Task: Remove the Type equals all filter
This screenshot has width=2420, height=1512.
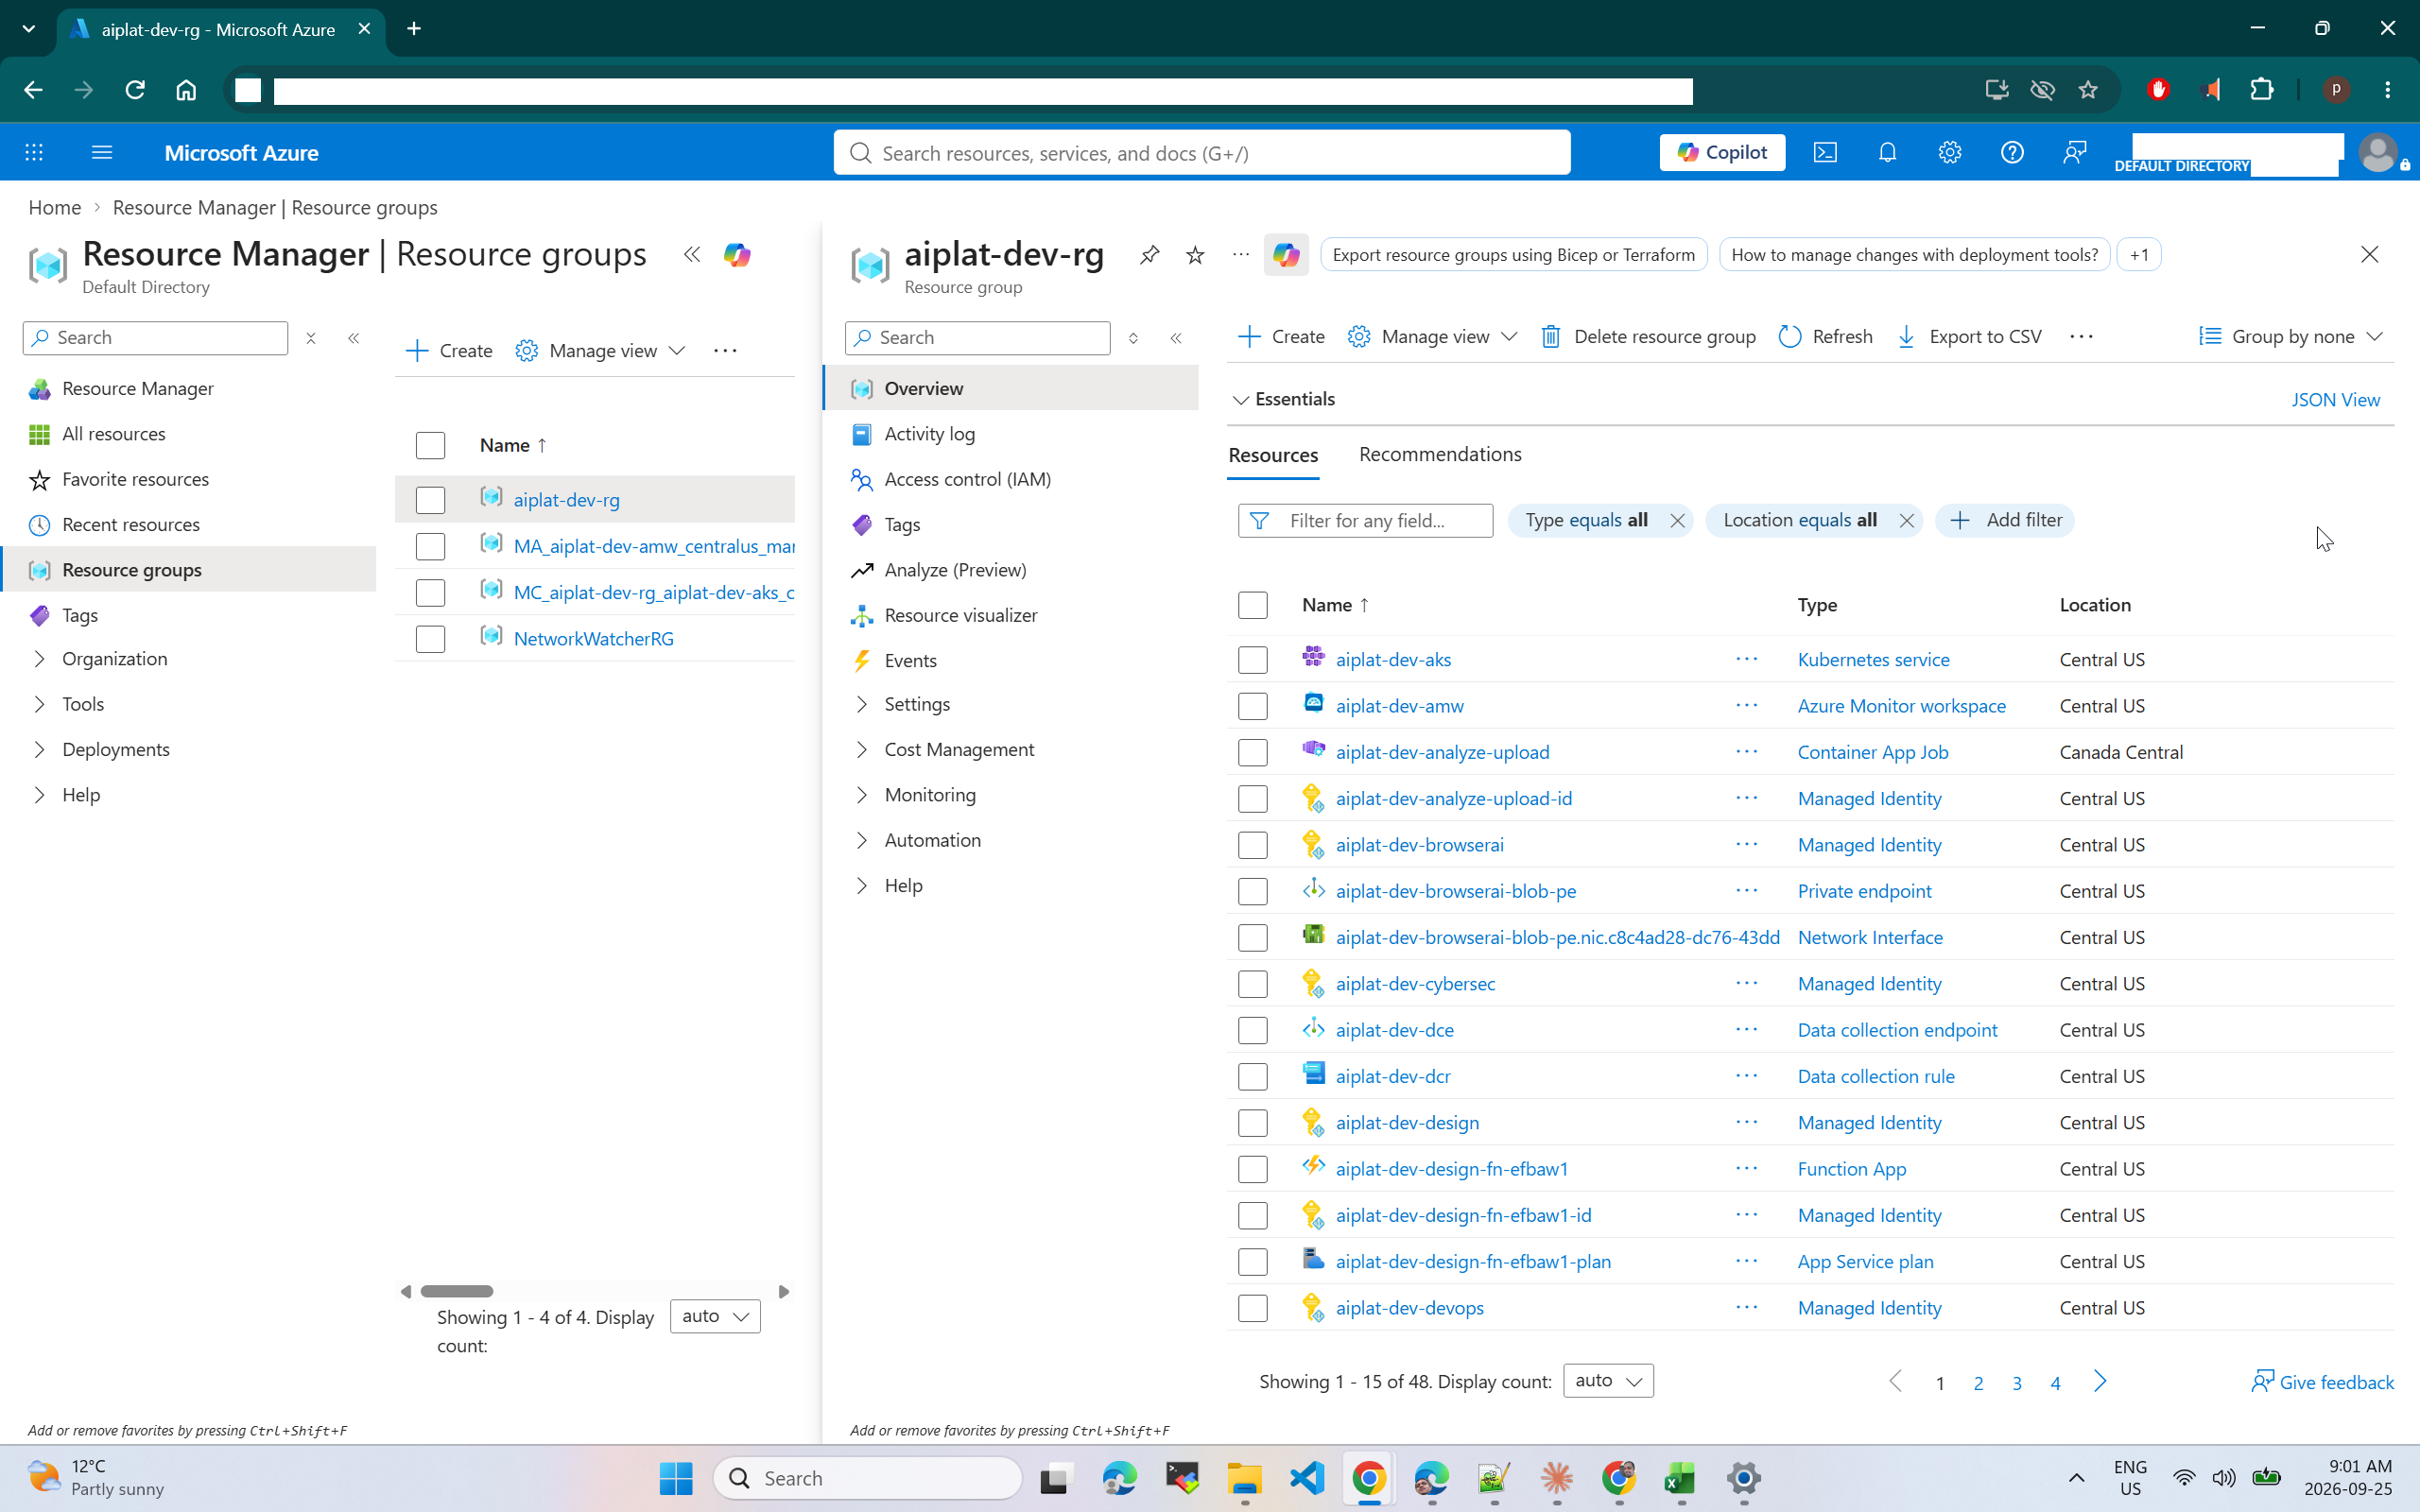Action: pos(1677,521)
